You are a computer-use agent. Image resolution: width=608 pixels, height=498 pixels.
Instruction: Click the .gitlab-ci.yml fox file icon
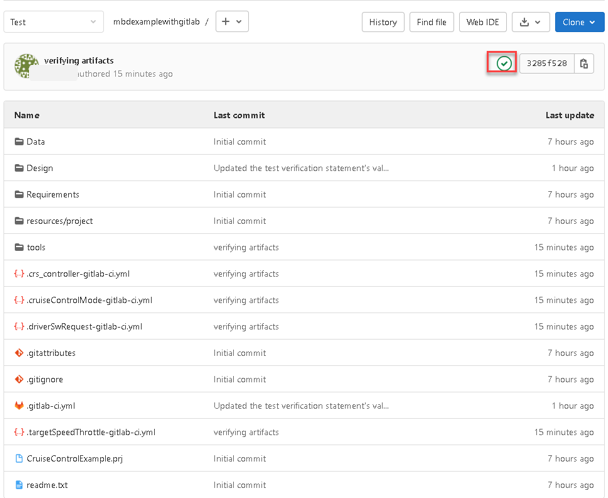(x=19, y=406)
